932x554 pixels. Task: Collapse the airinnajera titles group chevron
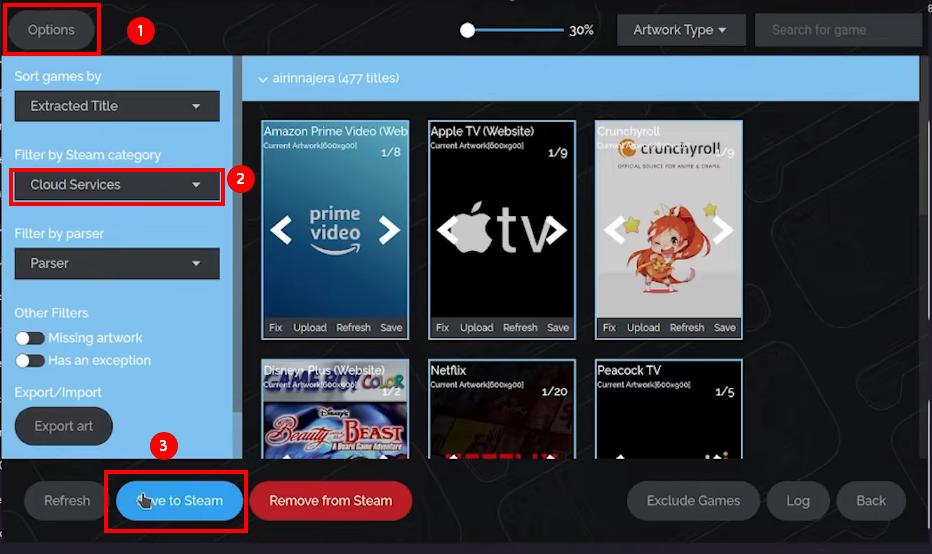coord(263,79)
